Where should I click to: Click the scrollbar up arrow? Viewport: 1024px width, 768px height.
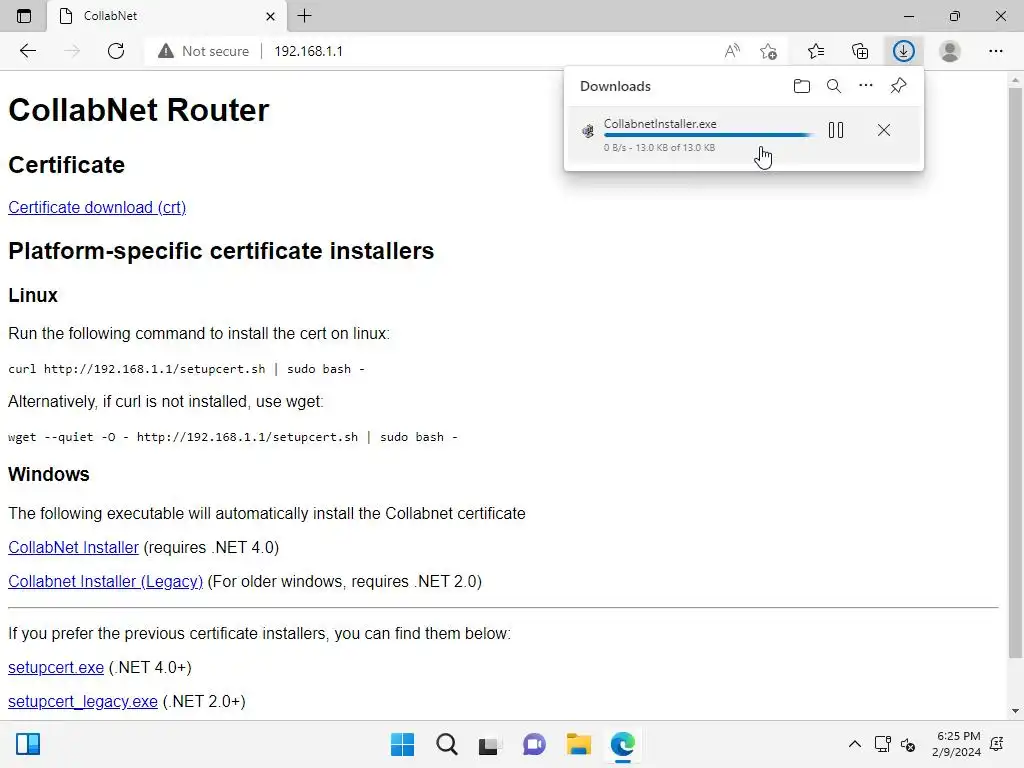click(x=1015, y=80)
